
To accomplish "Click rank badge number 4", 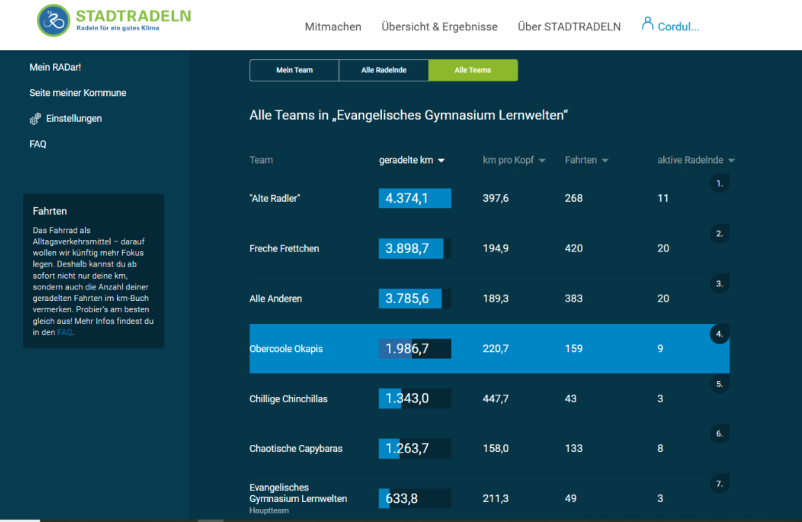I will point(719,334).
